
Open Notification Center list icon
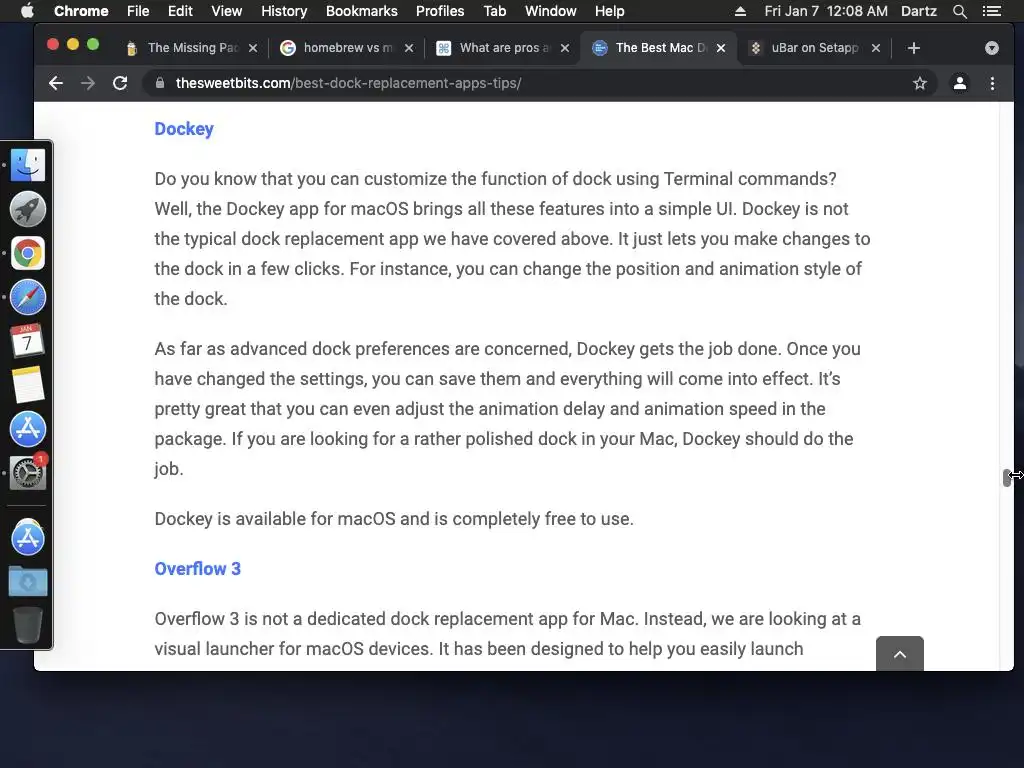tap(992, 11)
